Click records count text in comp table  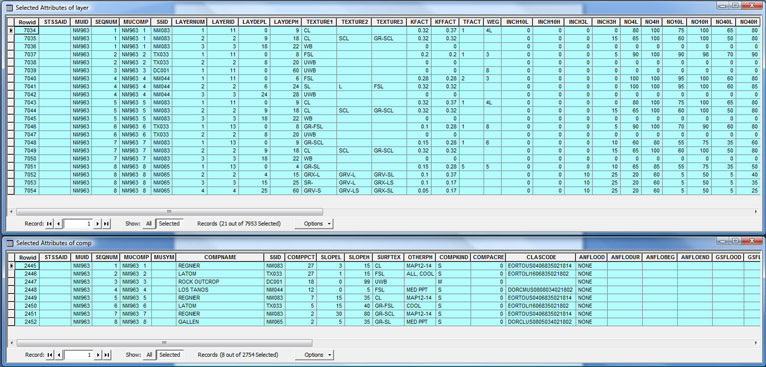coord(238,354)
